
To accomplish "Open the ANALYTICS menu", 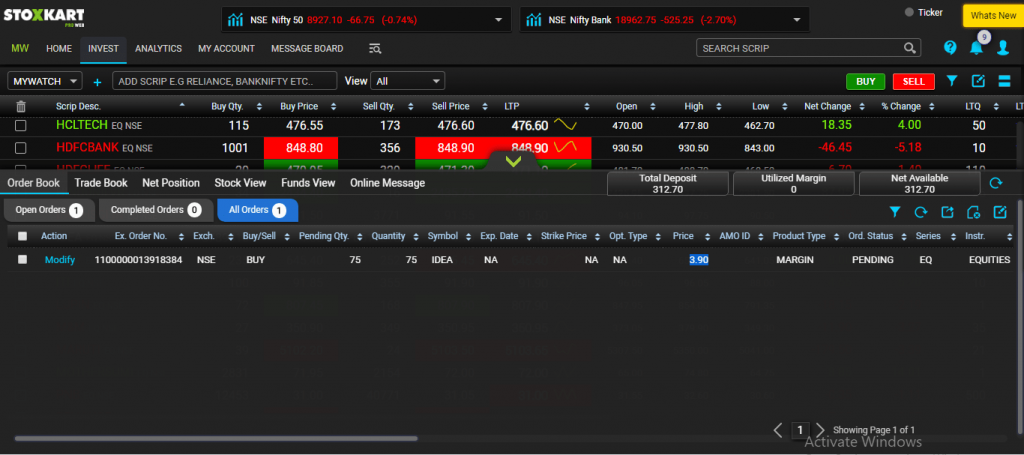I will tap(158, 48).
